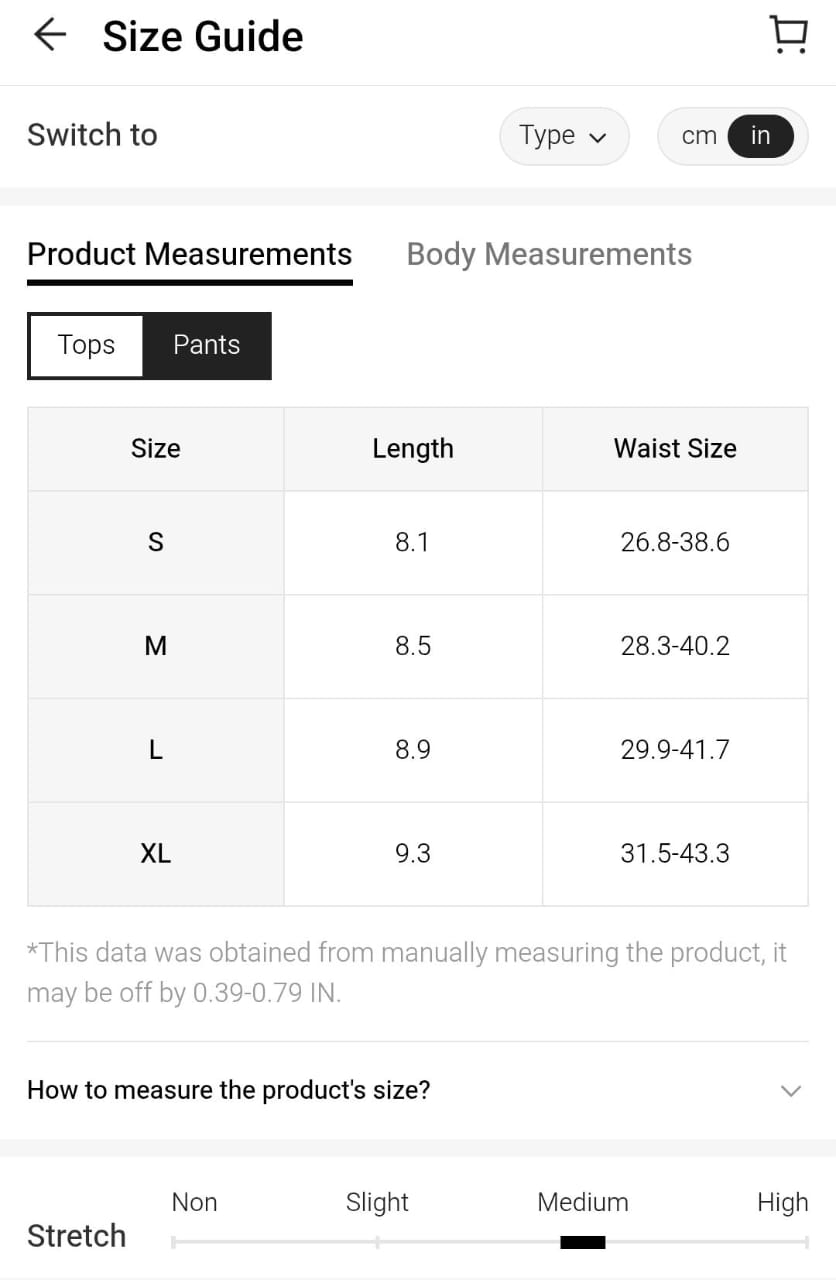
Task: Show the Tops measurements
Action: tap(87, 345)
